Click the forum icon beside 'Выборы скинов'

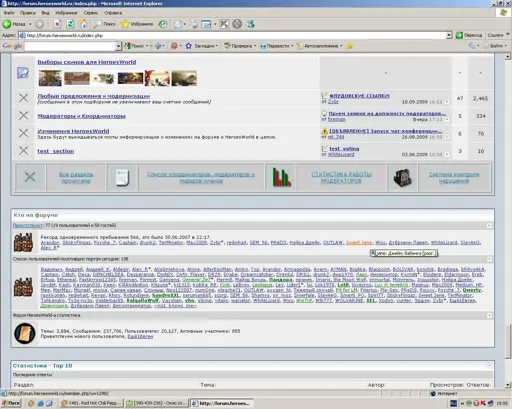23,73
